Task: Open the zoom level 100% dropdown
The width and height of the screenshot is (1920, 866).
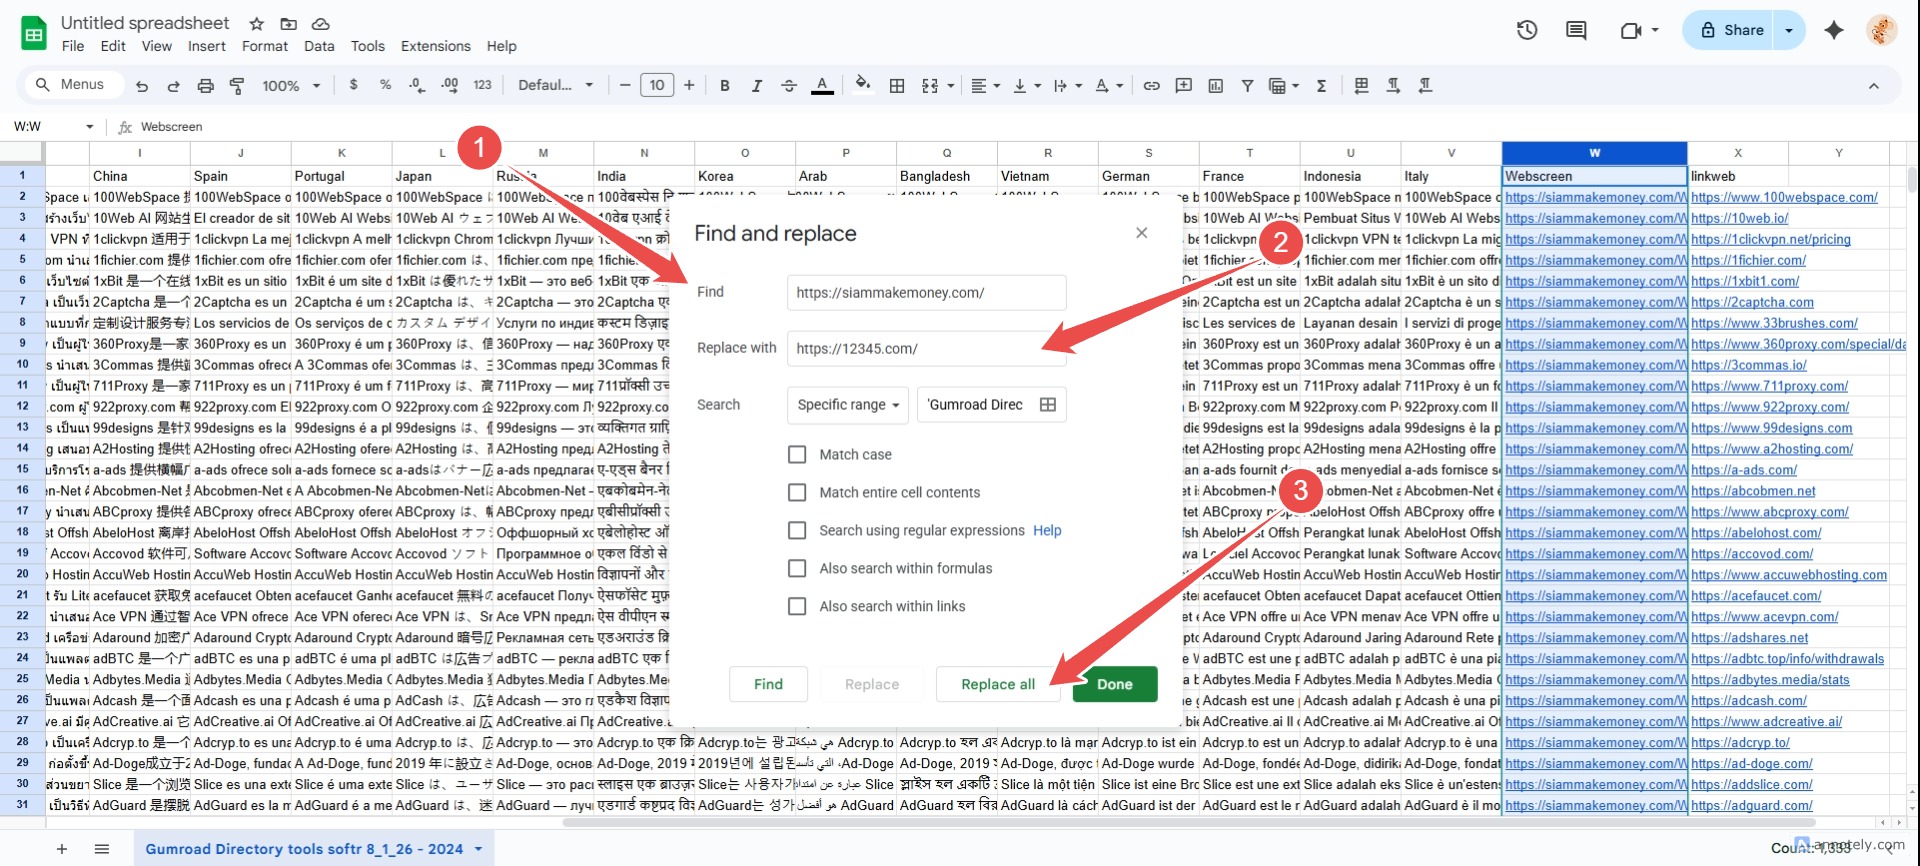Action: tap(290, 86)
